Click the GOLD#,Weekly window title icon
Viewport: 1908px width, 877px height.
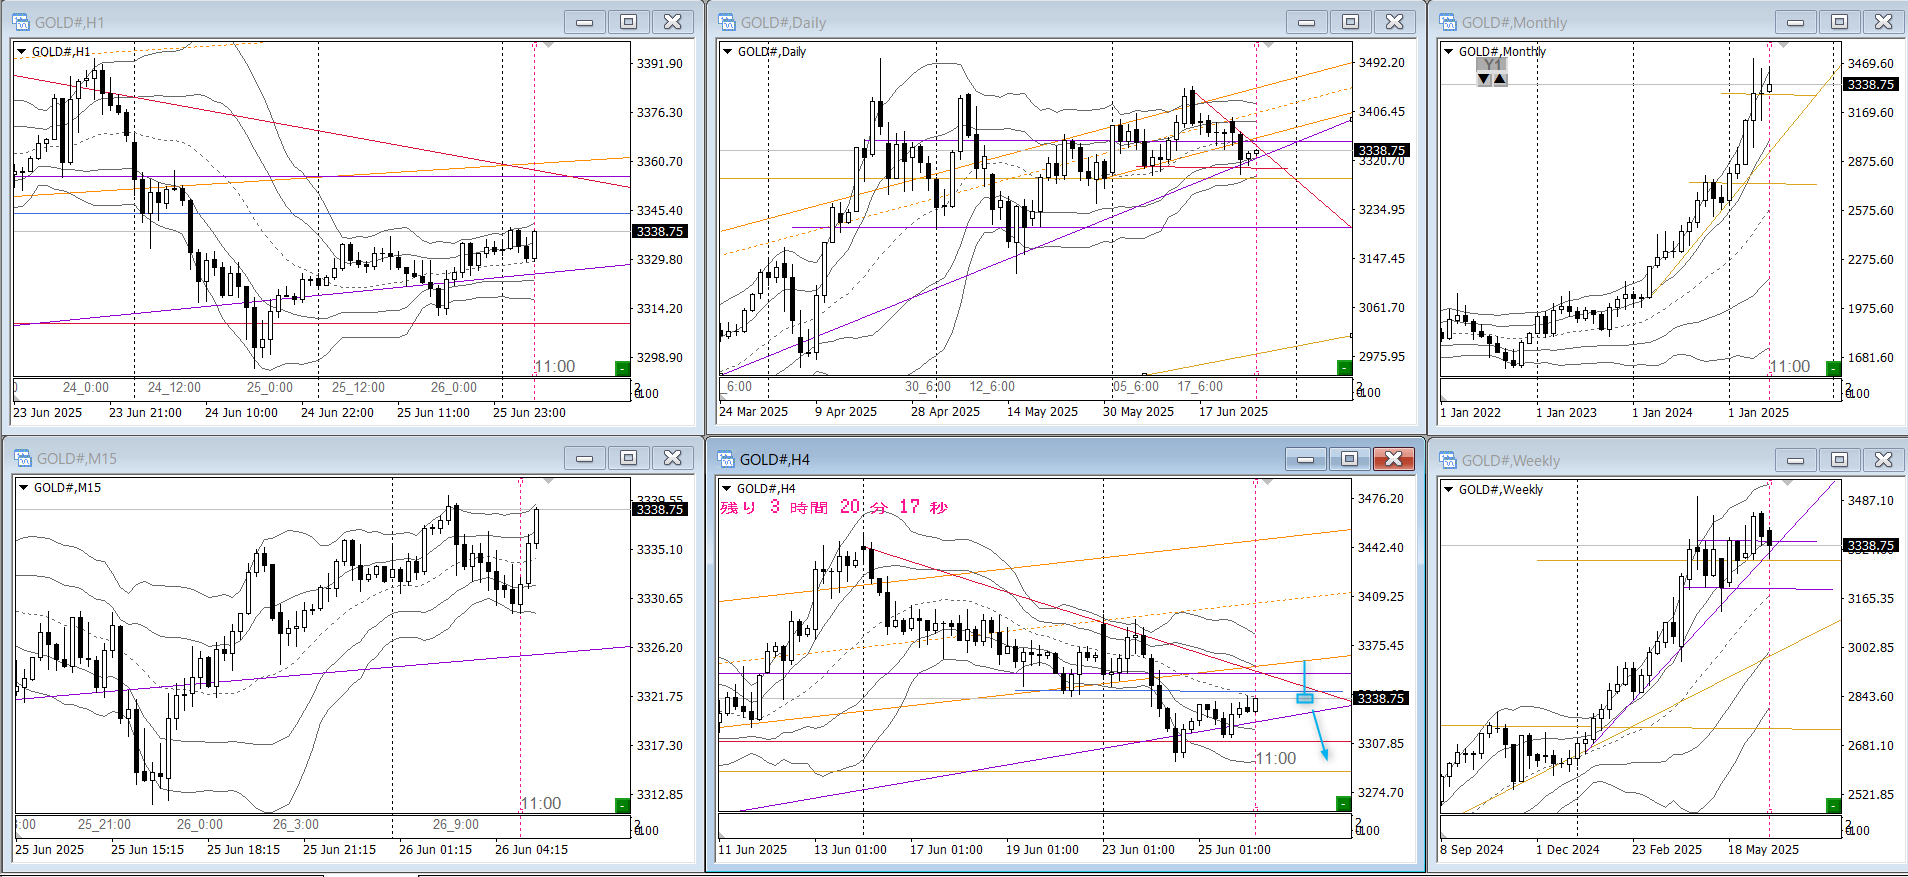coord(1448,460)
